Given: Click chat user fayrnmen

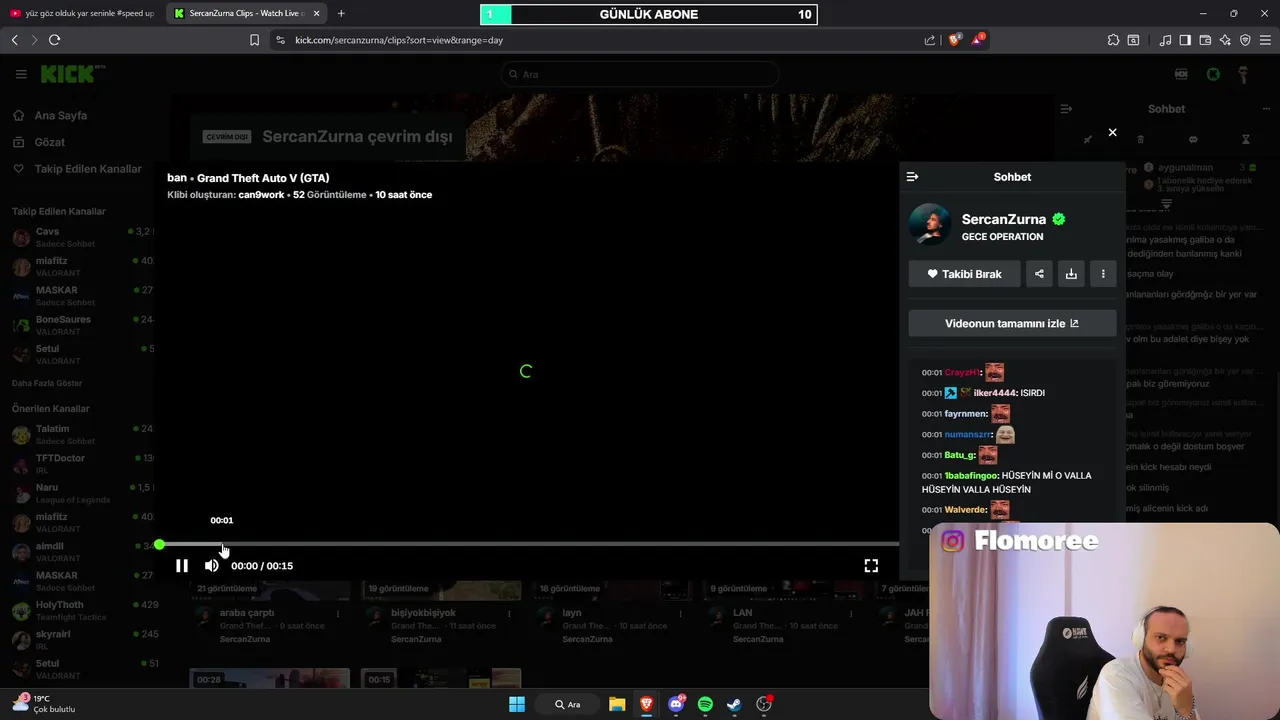Looking at the screenshot, I should point(966,414).
